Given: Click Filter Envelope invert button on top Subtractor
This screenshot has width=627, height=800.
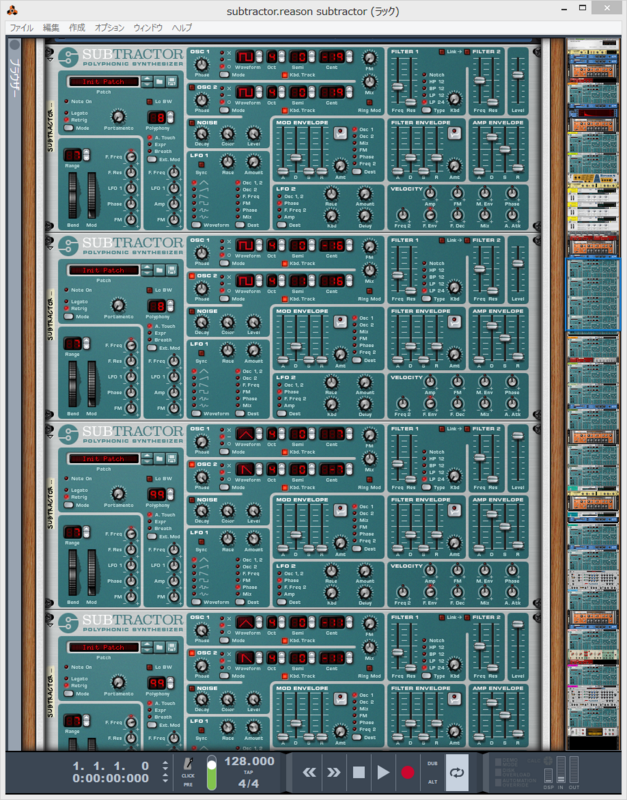Looking at the screenshot, I should (x=454, y=133).
